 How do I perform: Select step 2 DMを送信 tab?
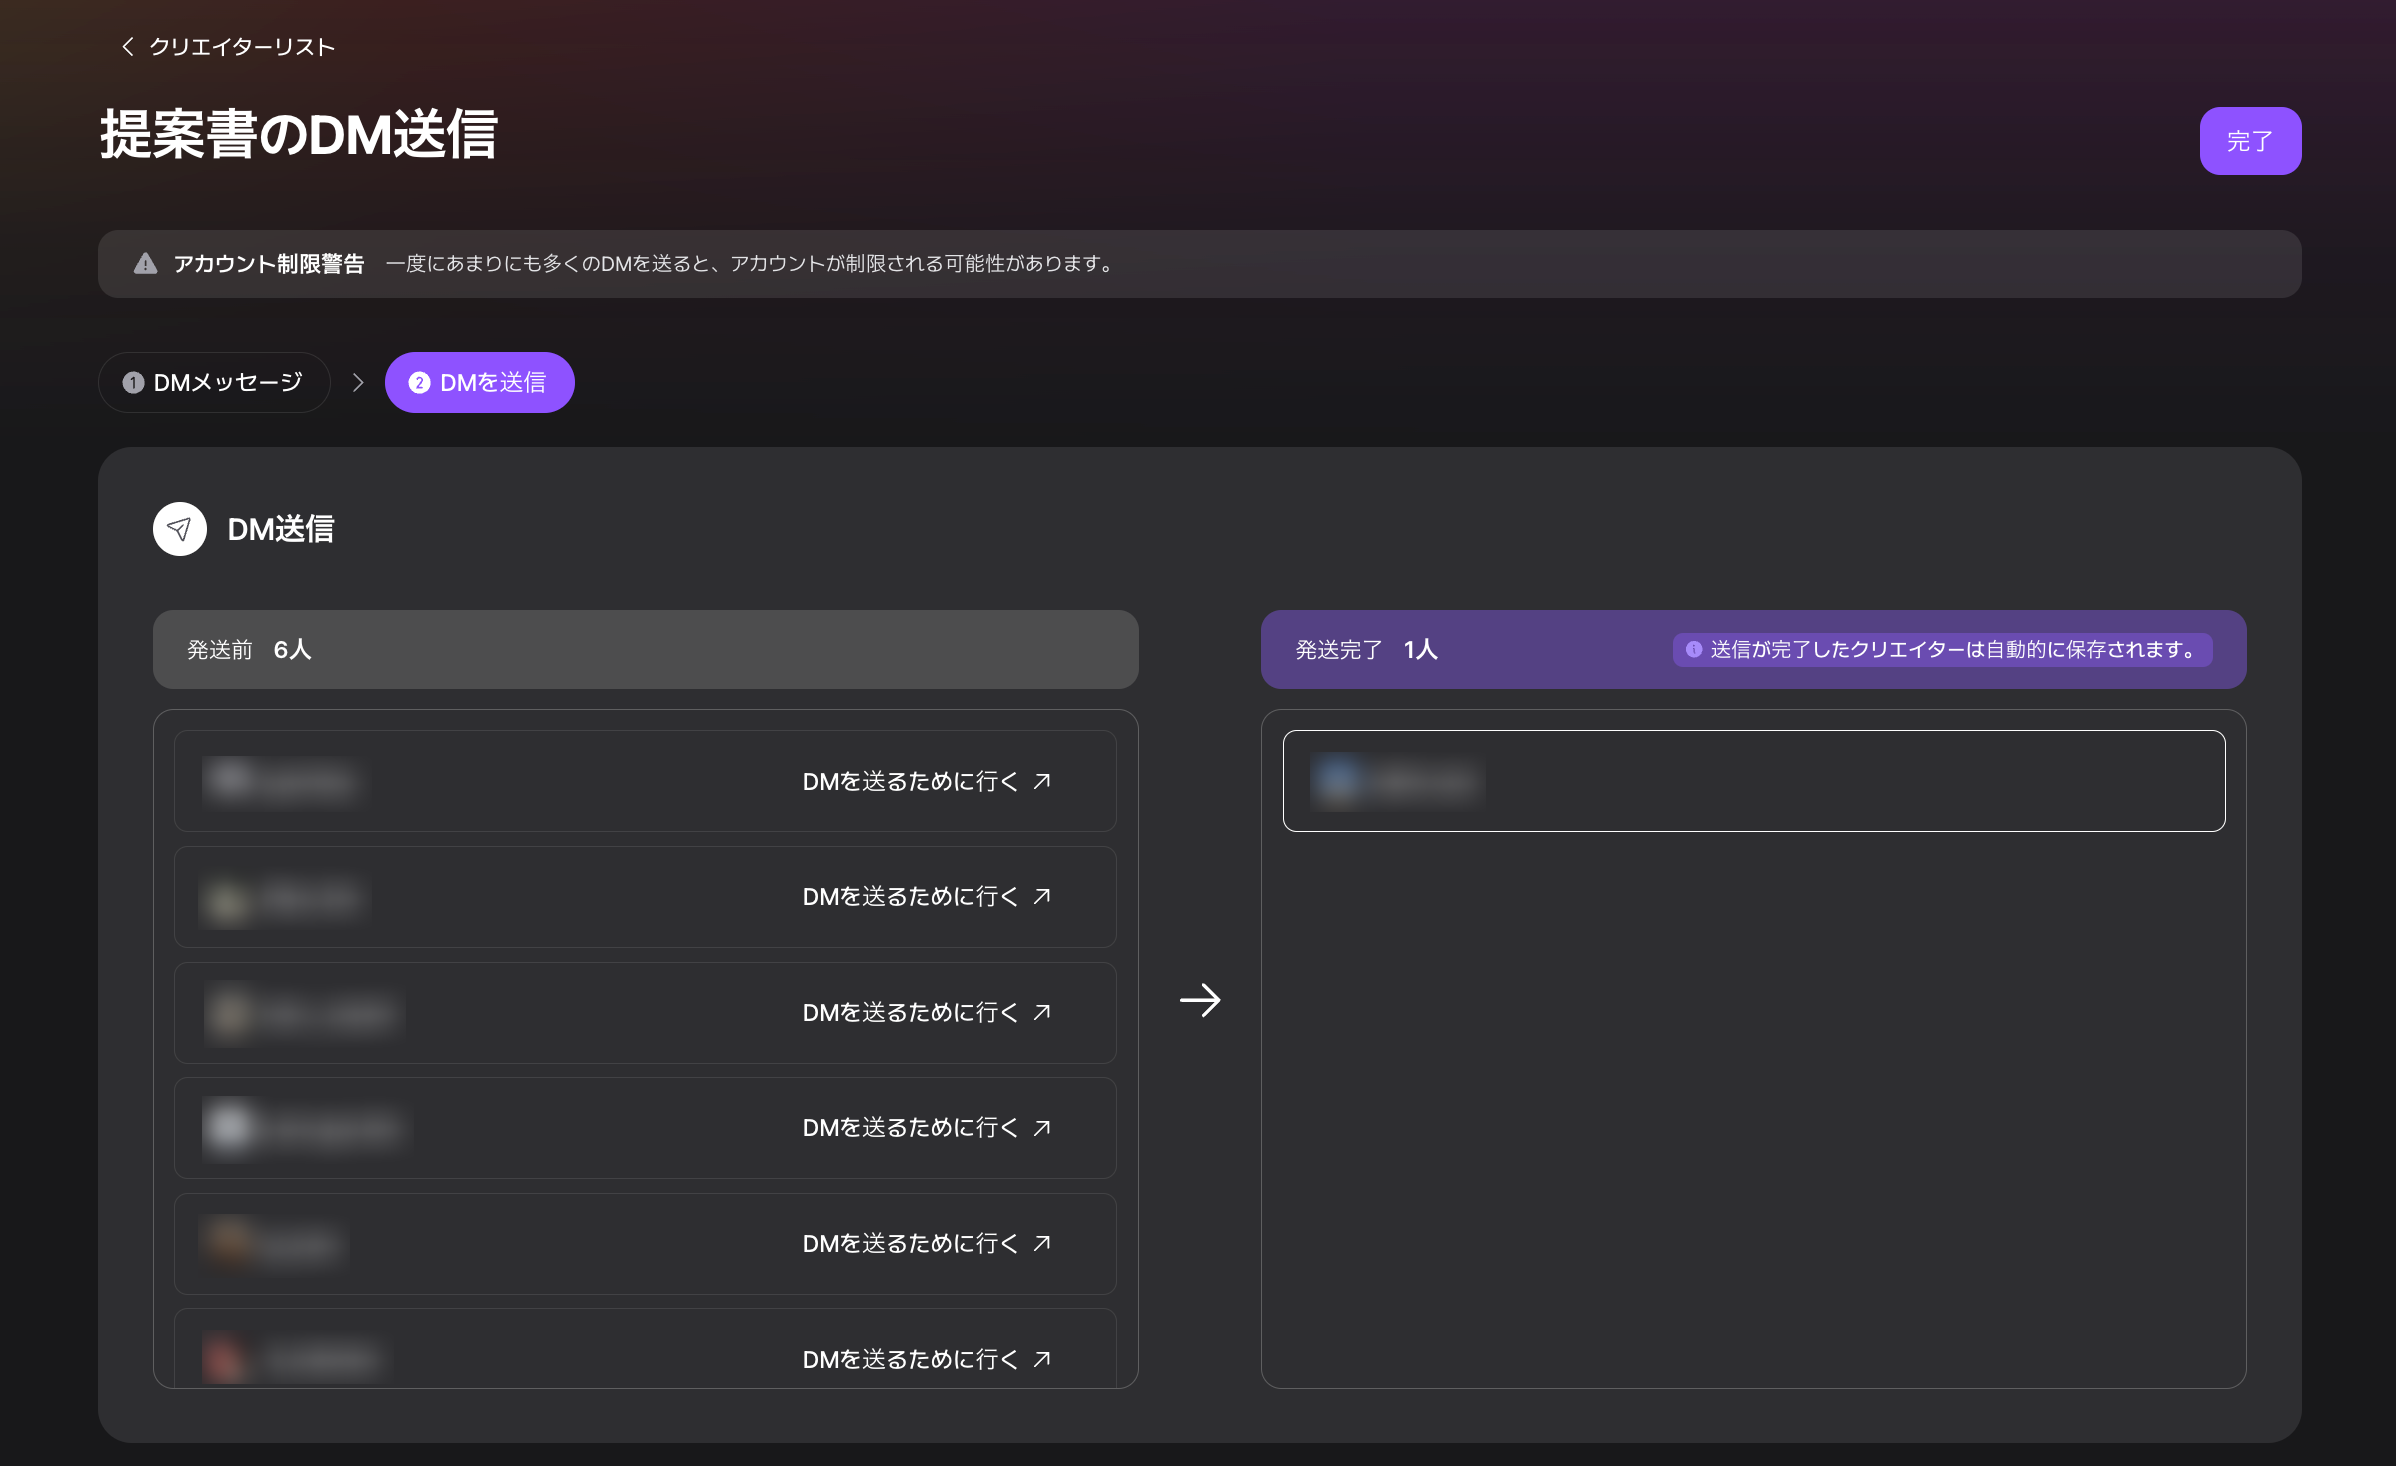[479, 382]
